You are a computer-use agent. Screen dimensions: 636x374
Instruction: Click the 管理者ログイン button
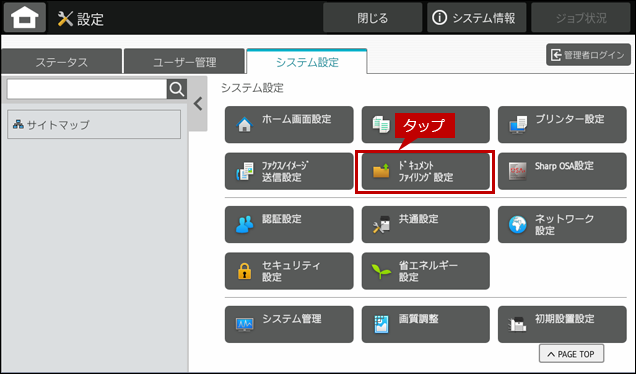[588, 55]
